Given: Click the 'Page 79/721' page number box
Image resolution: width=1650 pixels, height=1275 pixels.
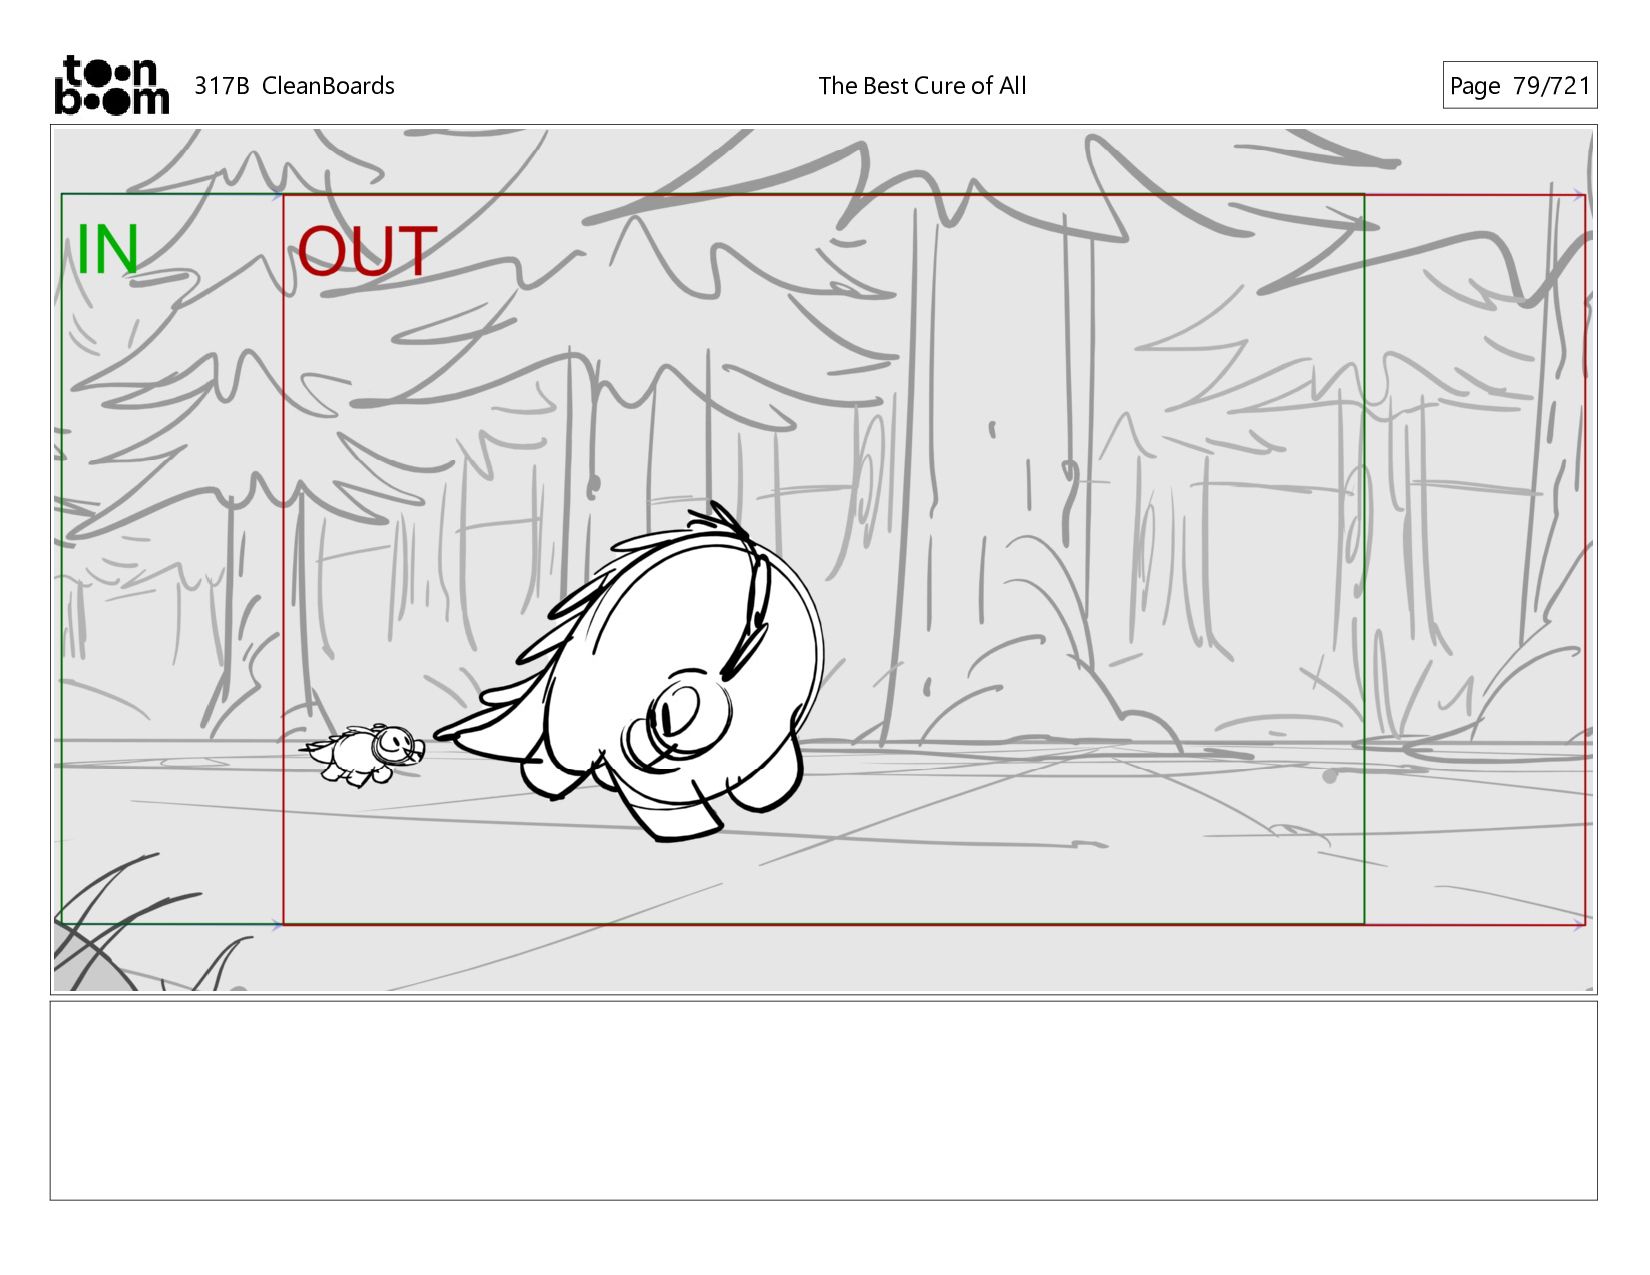Looking at the screenshot, I should pos(1519,85).
